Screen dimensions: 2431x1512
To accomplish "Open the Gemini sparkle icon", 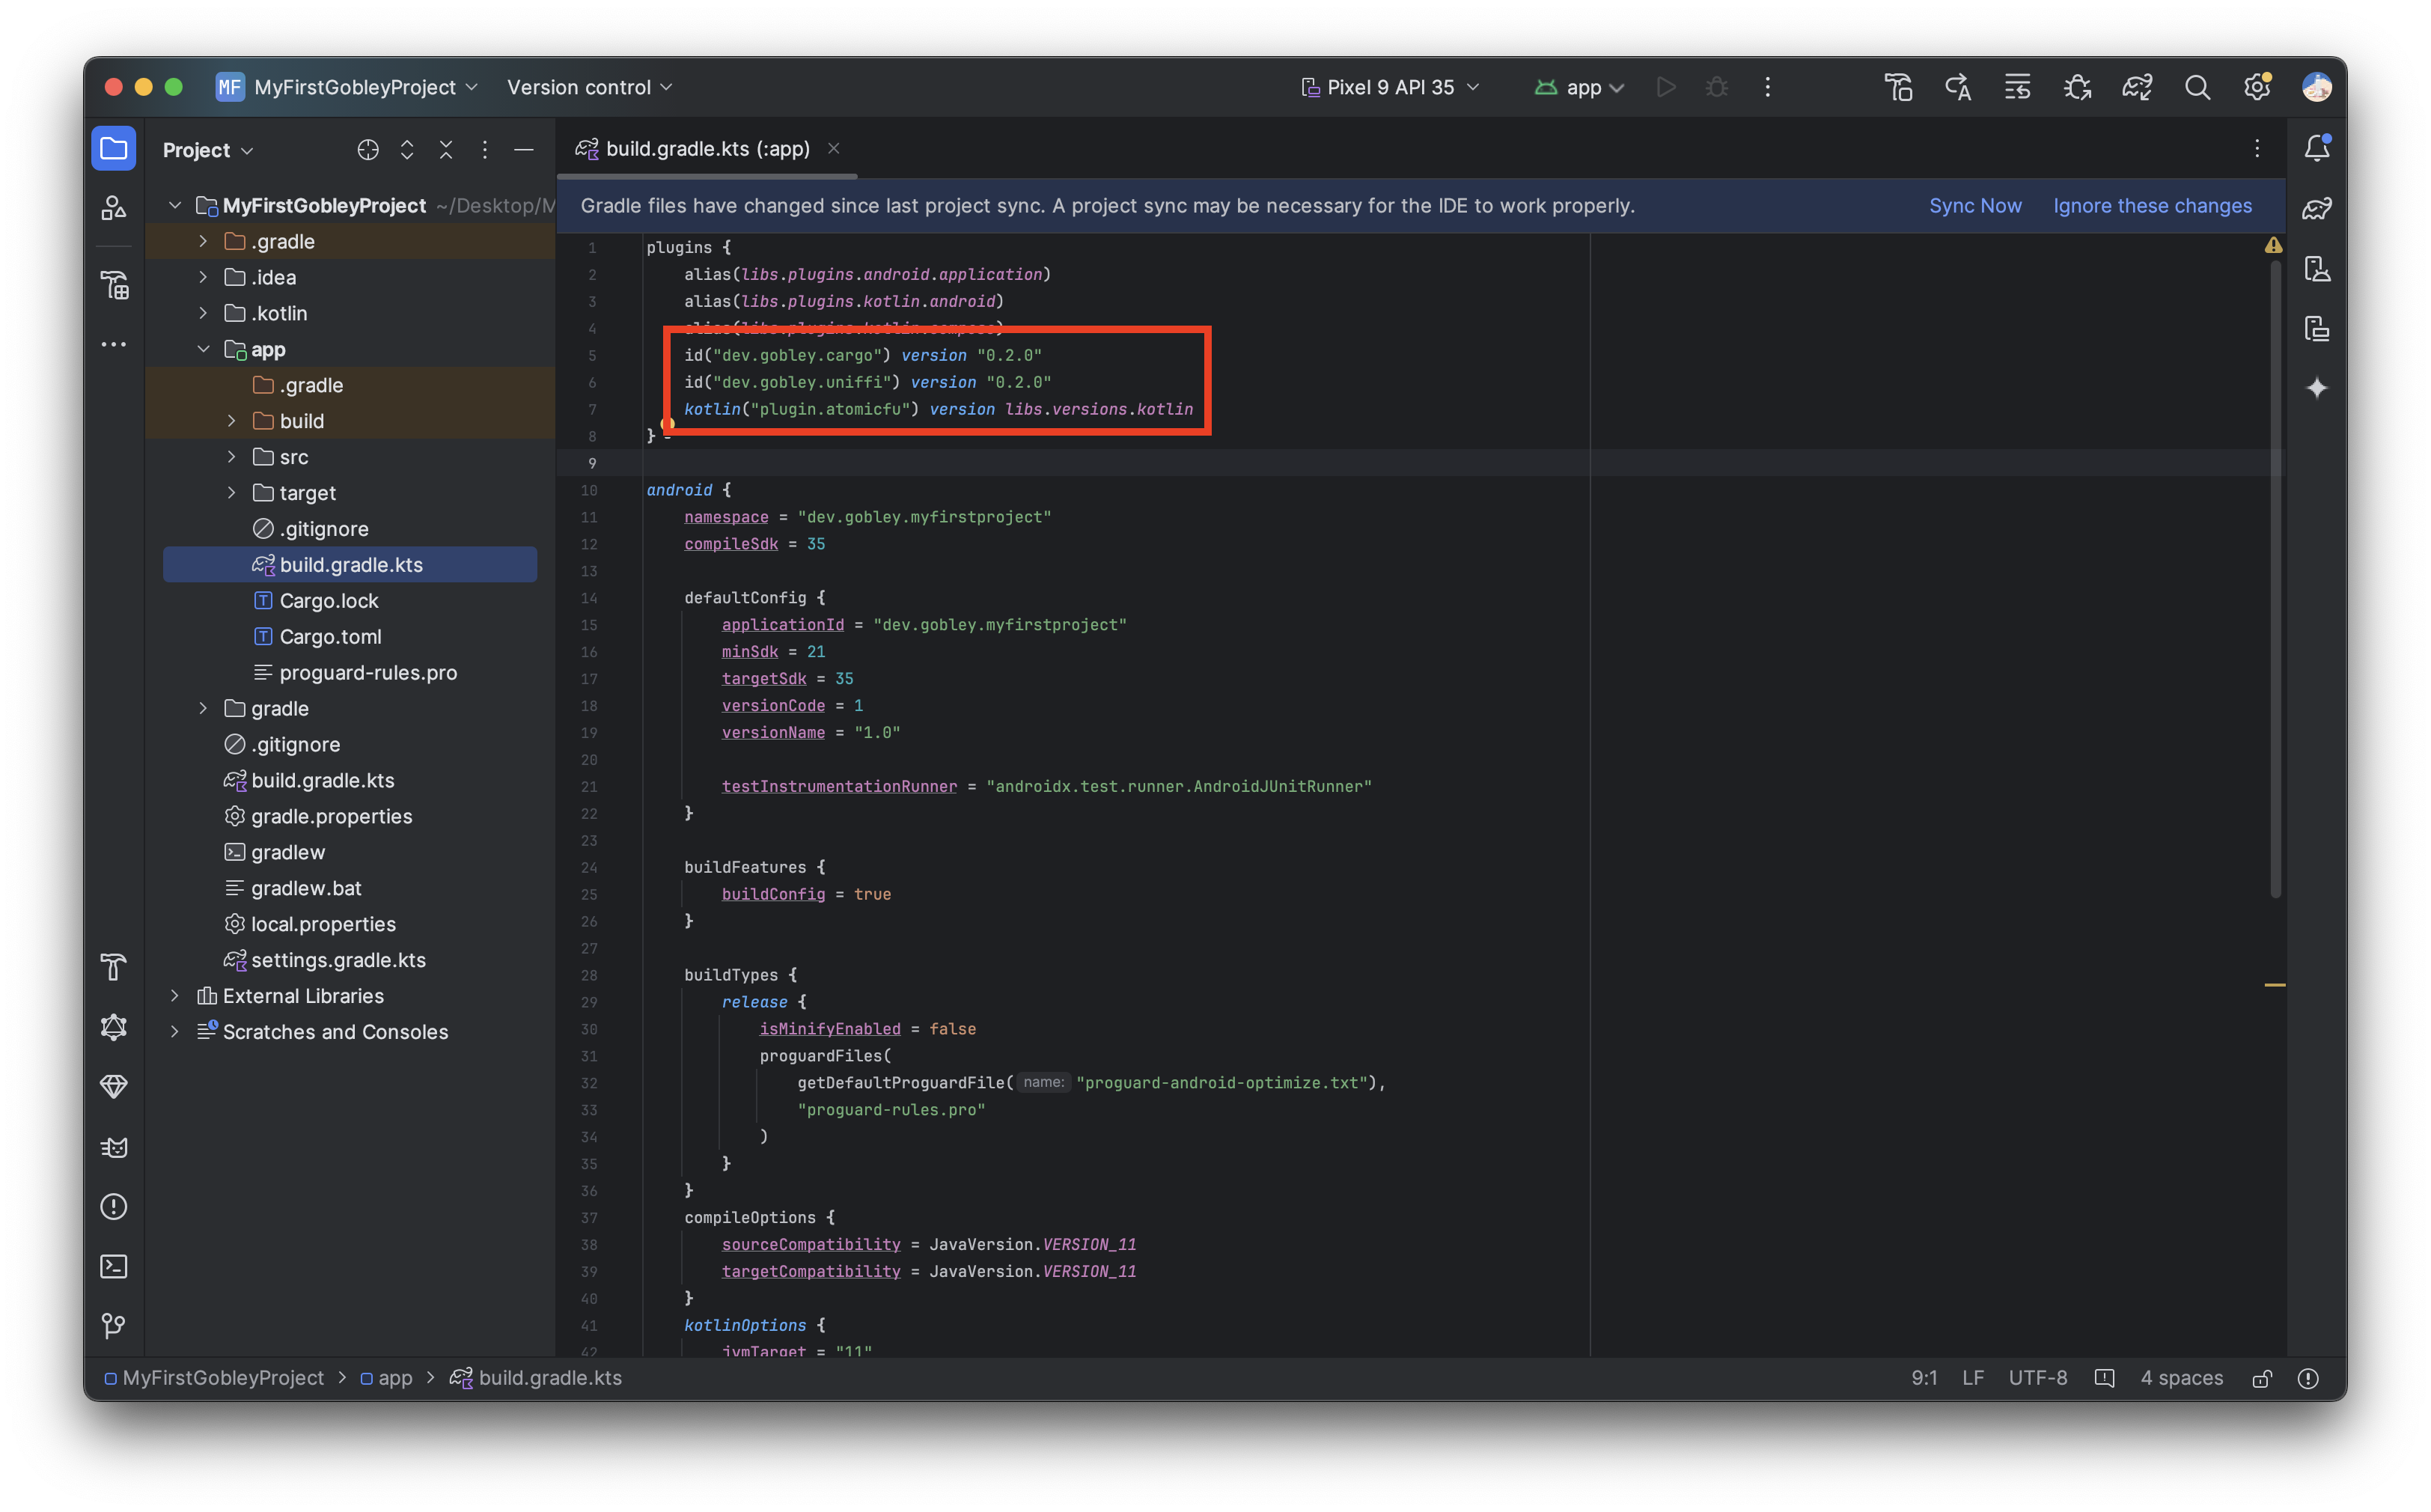I will pos(2317,388).
